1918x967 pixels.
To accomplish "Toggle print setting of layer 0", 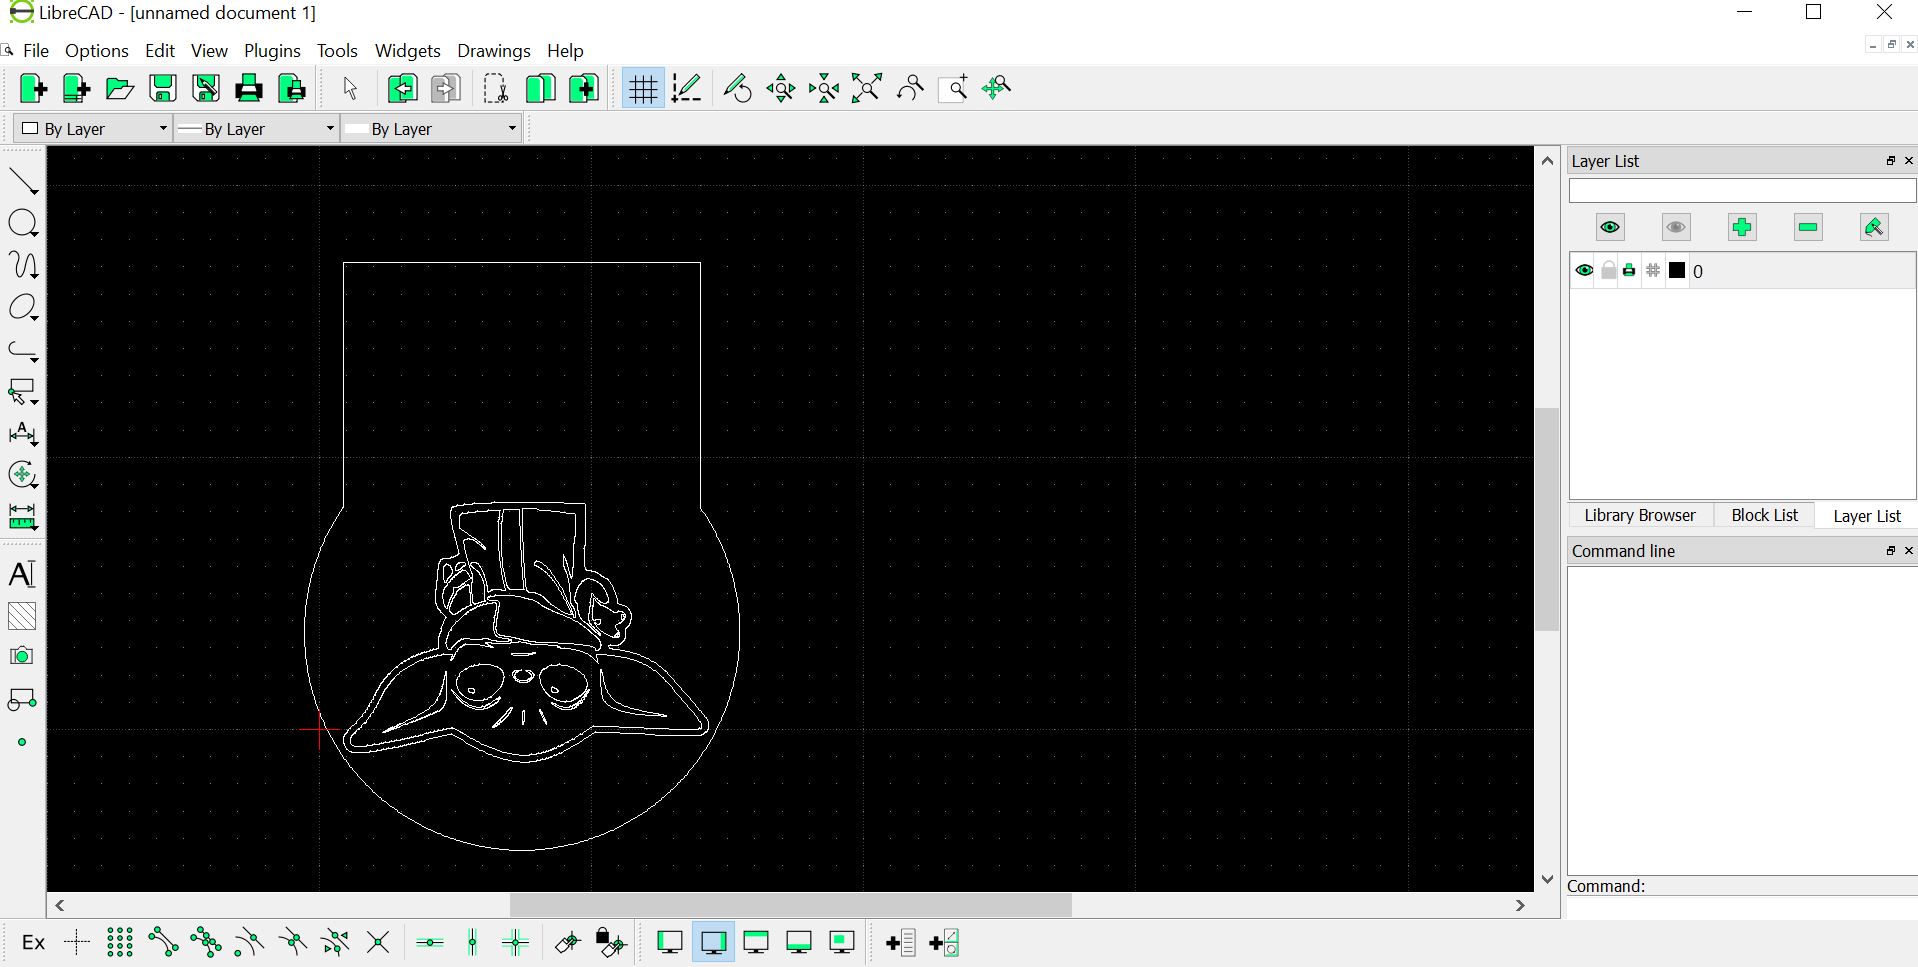I will 1630,271.
